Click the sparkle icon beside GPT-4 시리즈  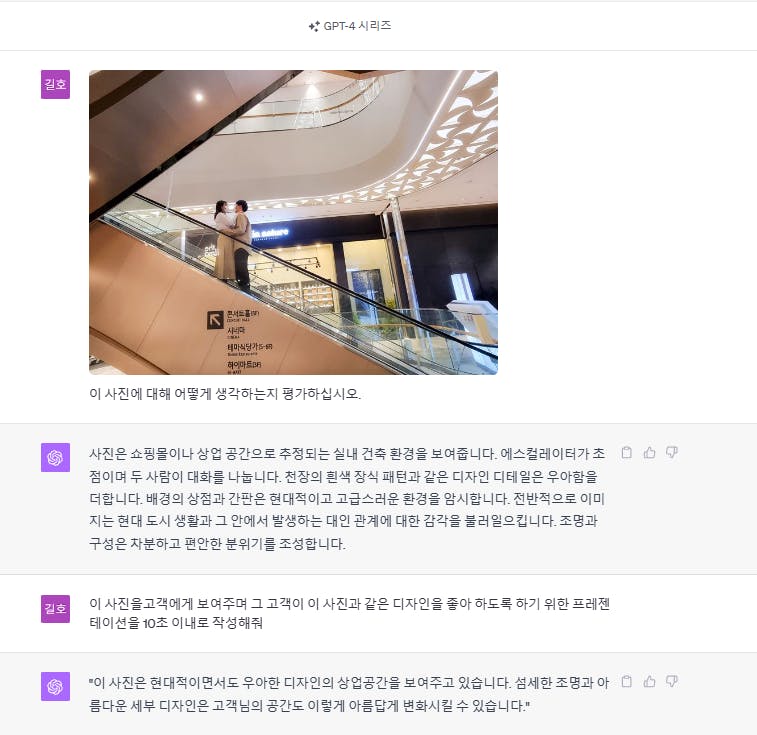coord(314,27)
